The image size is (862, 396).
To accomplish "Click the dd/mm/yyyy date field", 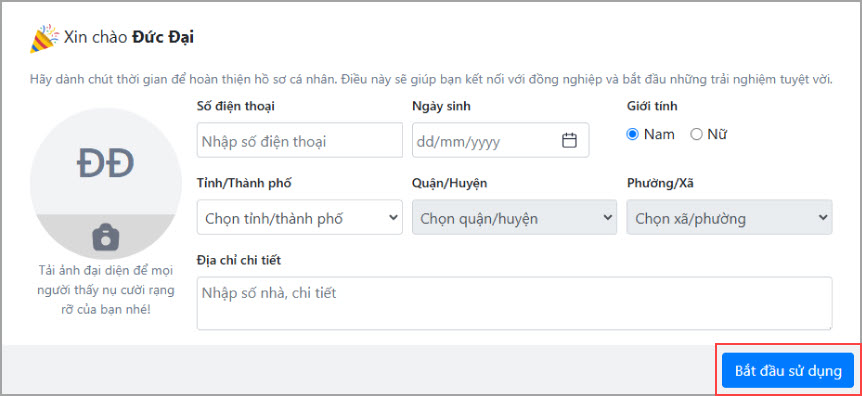I will [500, 140].
